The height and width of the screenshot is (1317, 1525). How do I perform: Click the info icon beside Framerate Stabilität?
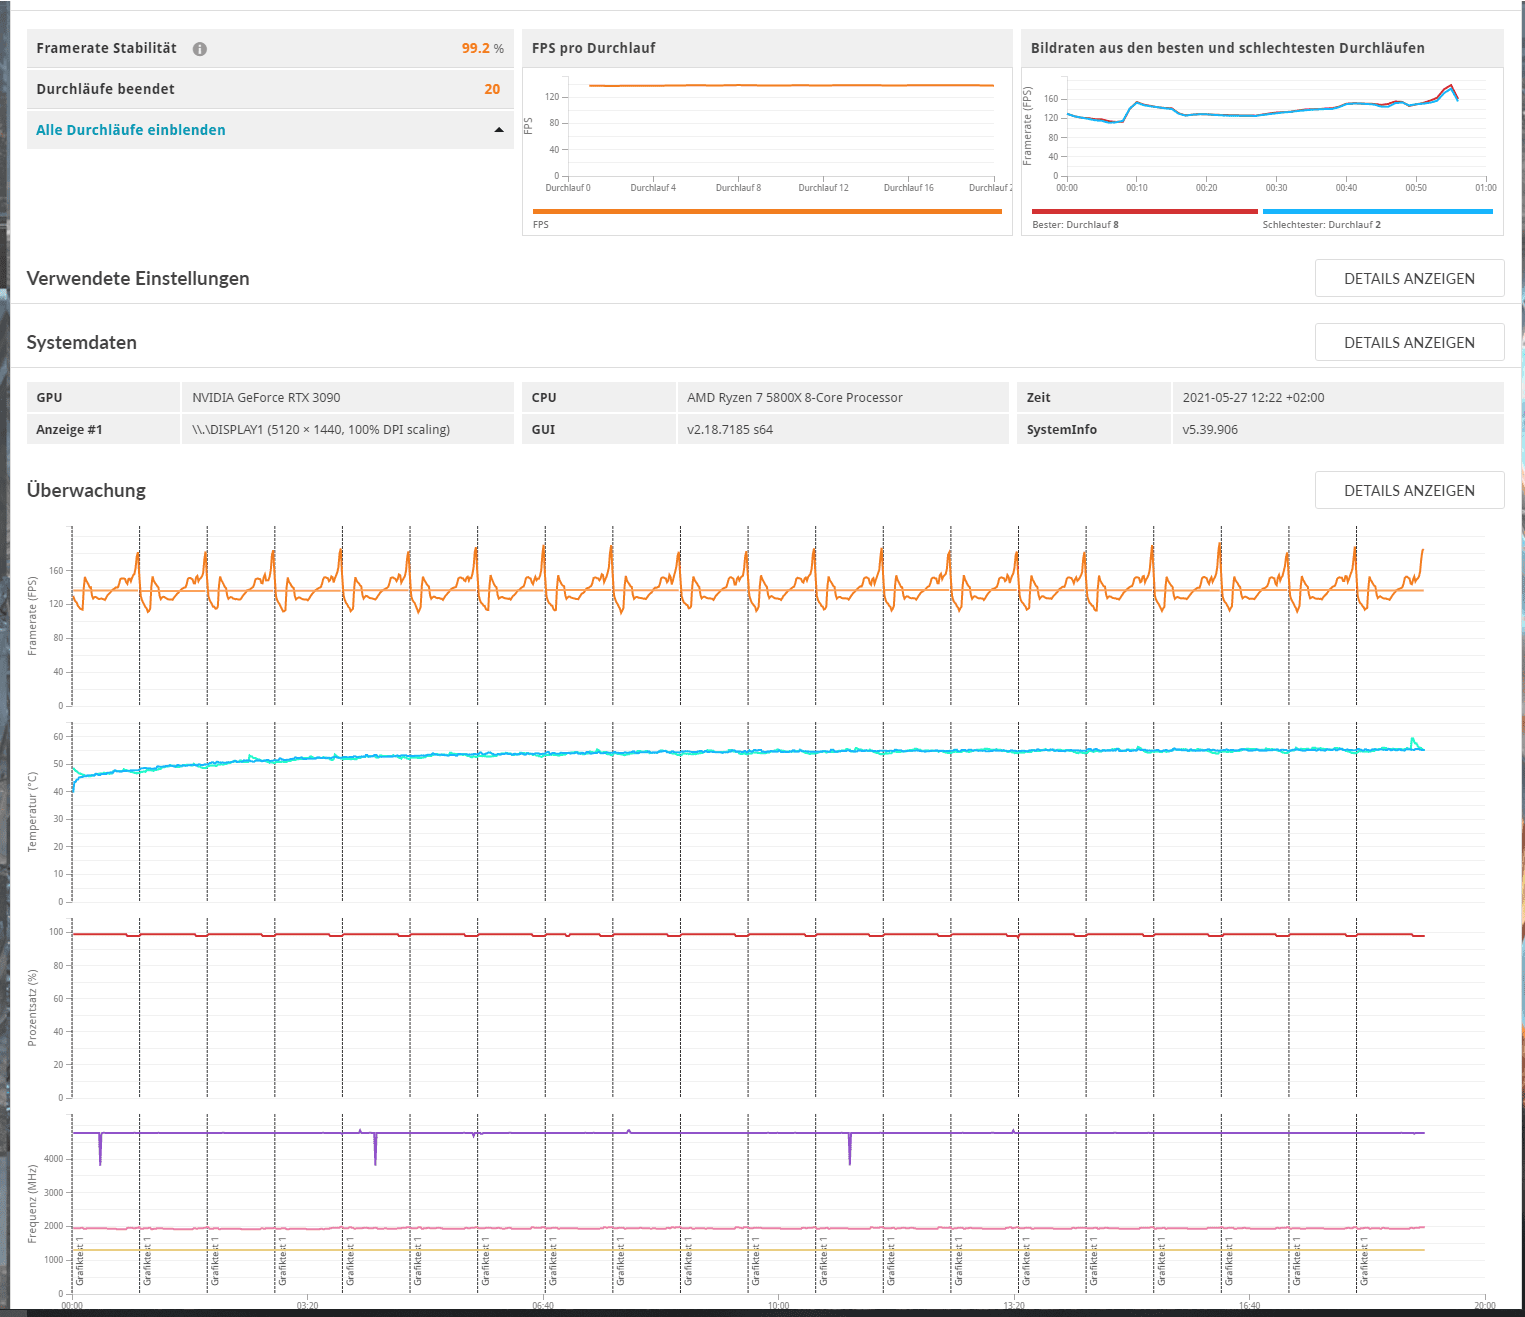[x=200, y=49]
